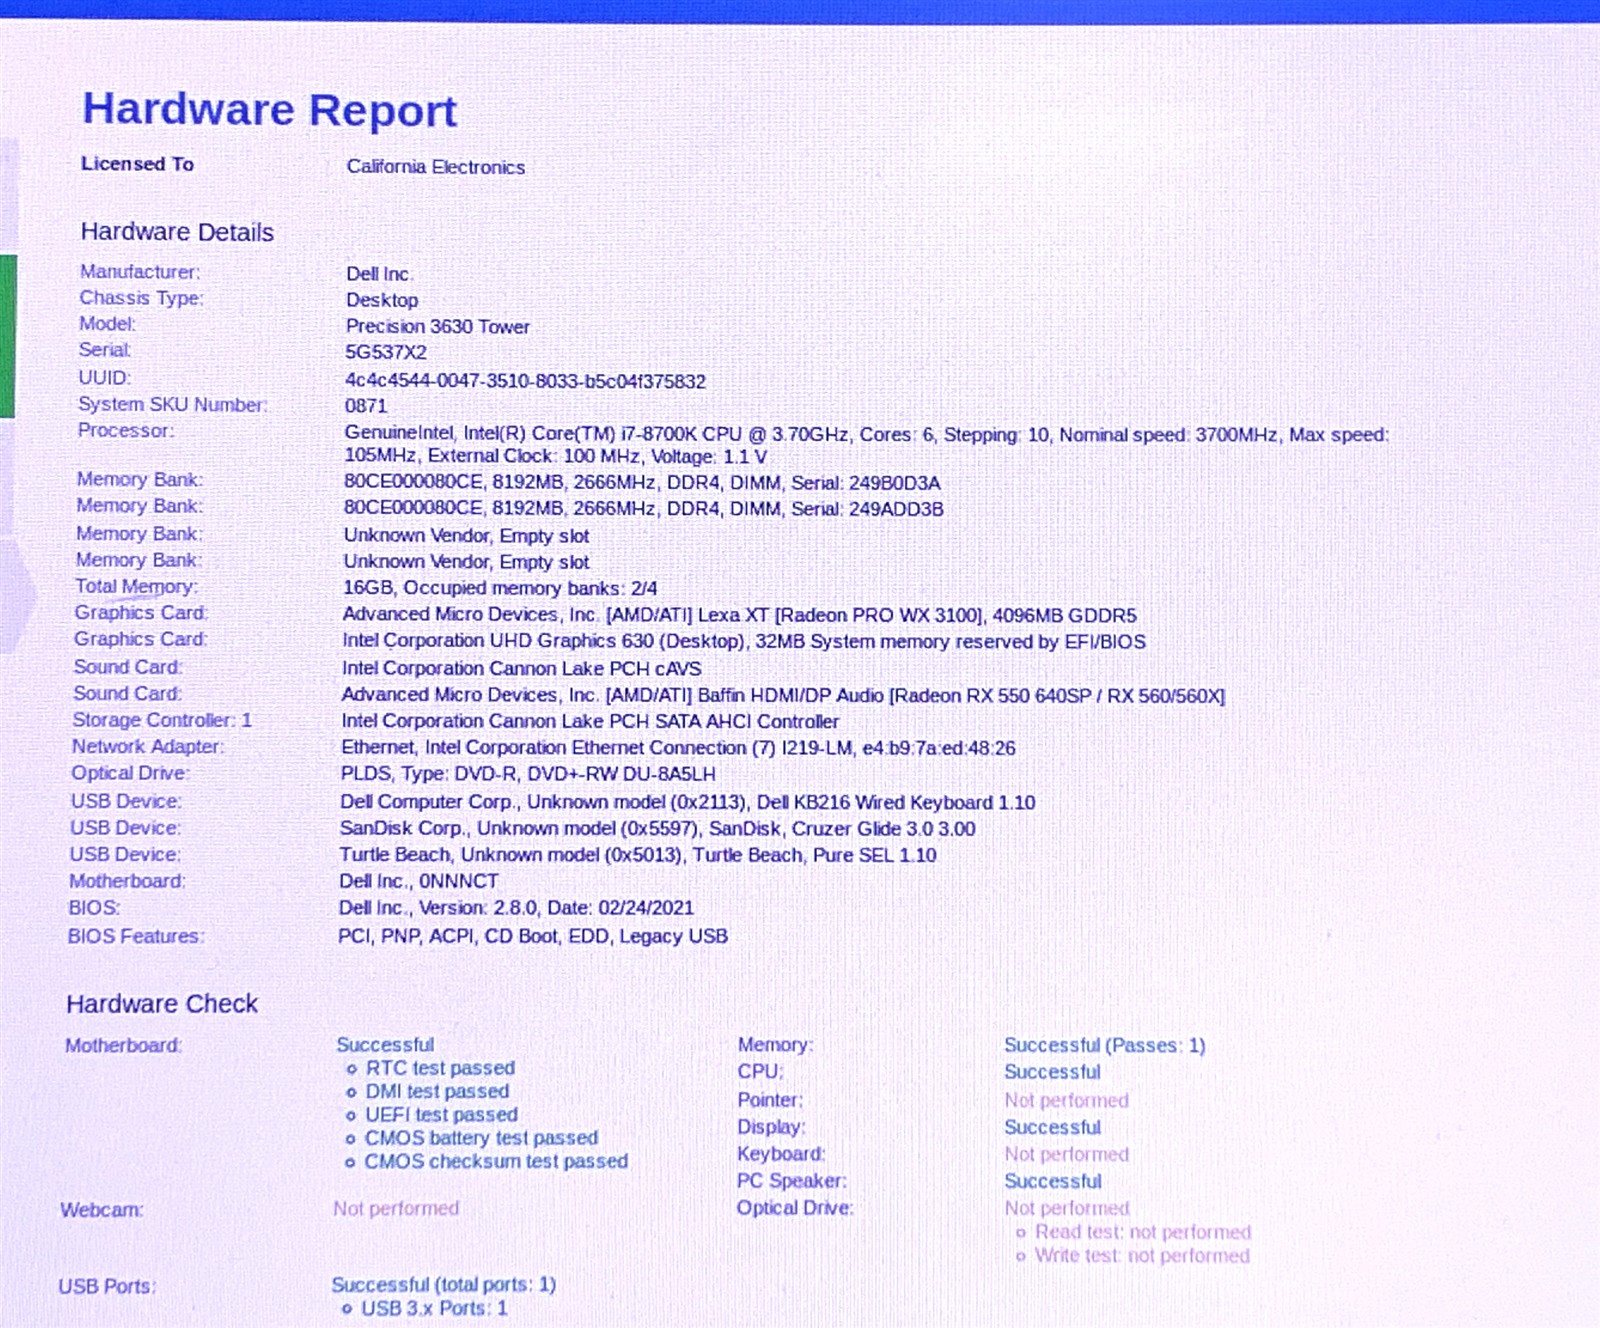This screenshot has width=1600, height=1328.
Task: Click the 'Licensed To' label
Action: click(x=137, y=164)
